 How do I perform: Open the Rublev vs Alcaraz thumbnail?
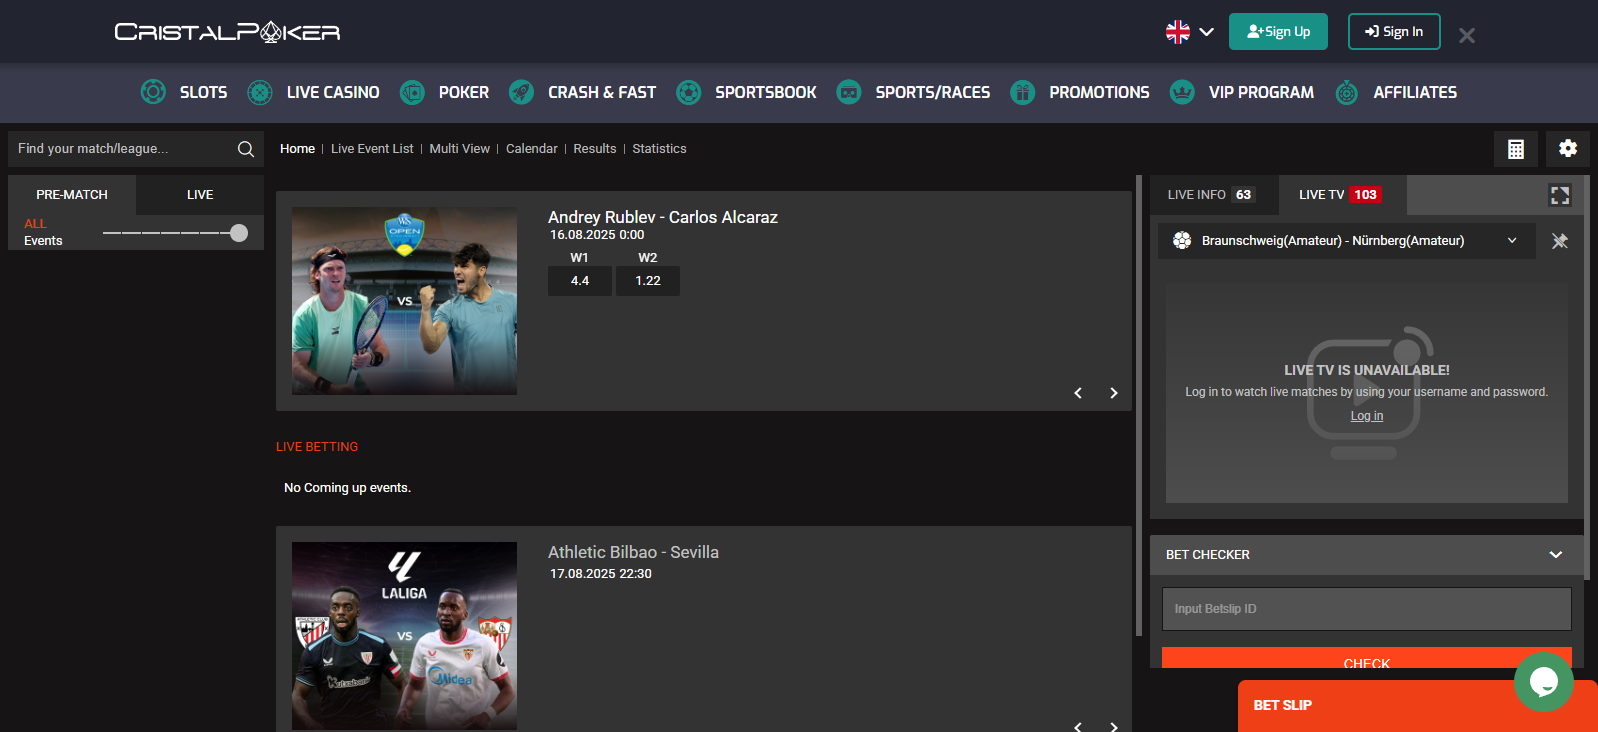pos(404,301)
